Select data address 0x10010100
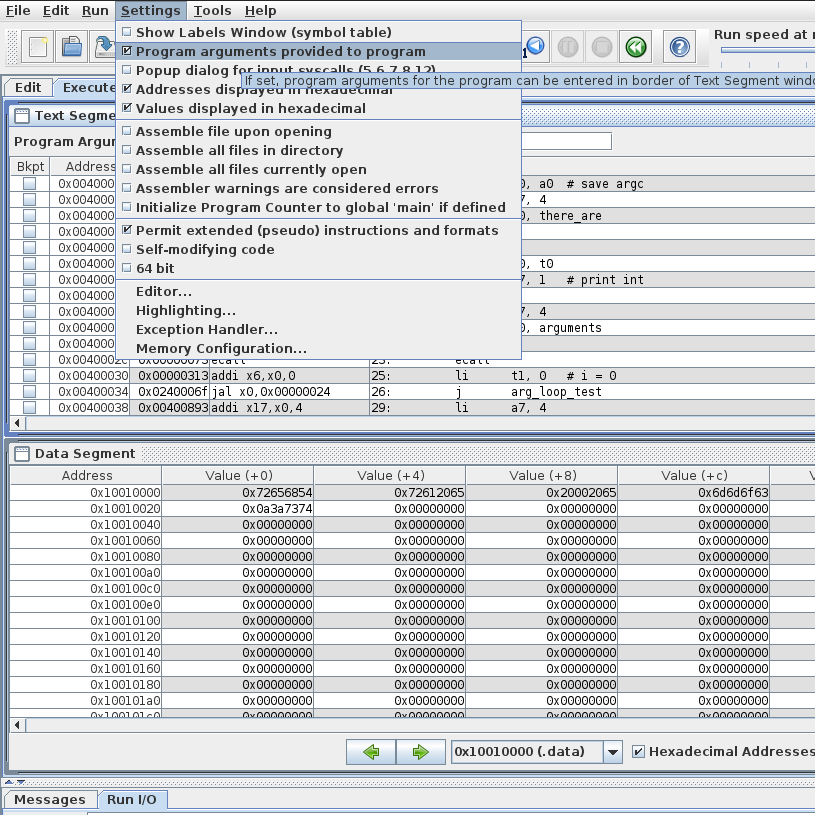This screenshot has height=815, width=815. pos(86,621)
